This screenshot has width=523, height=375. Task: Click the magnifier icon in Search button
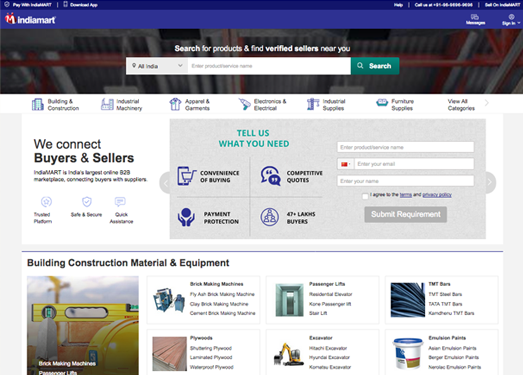pos(360,66)
